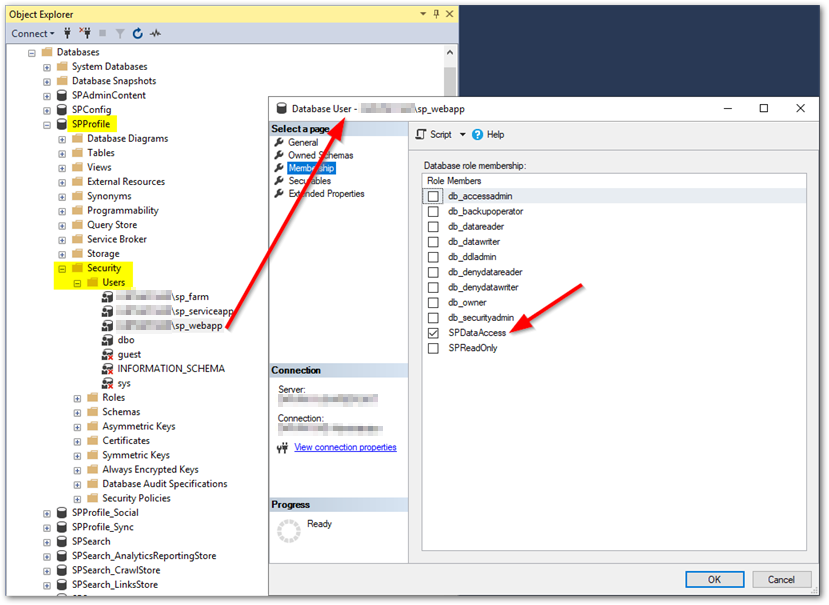The height and width of the screenshot is (605, 829).
Task: Click the Help button label
Action: (495, 134)
